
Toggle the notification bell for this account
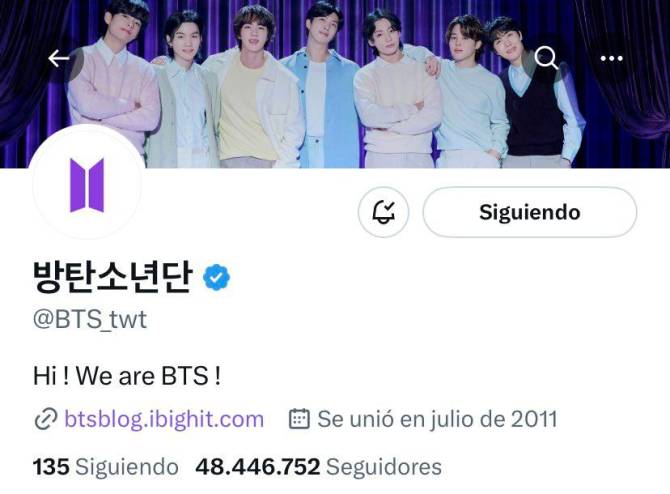point(383,212)
